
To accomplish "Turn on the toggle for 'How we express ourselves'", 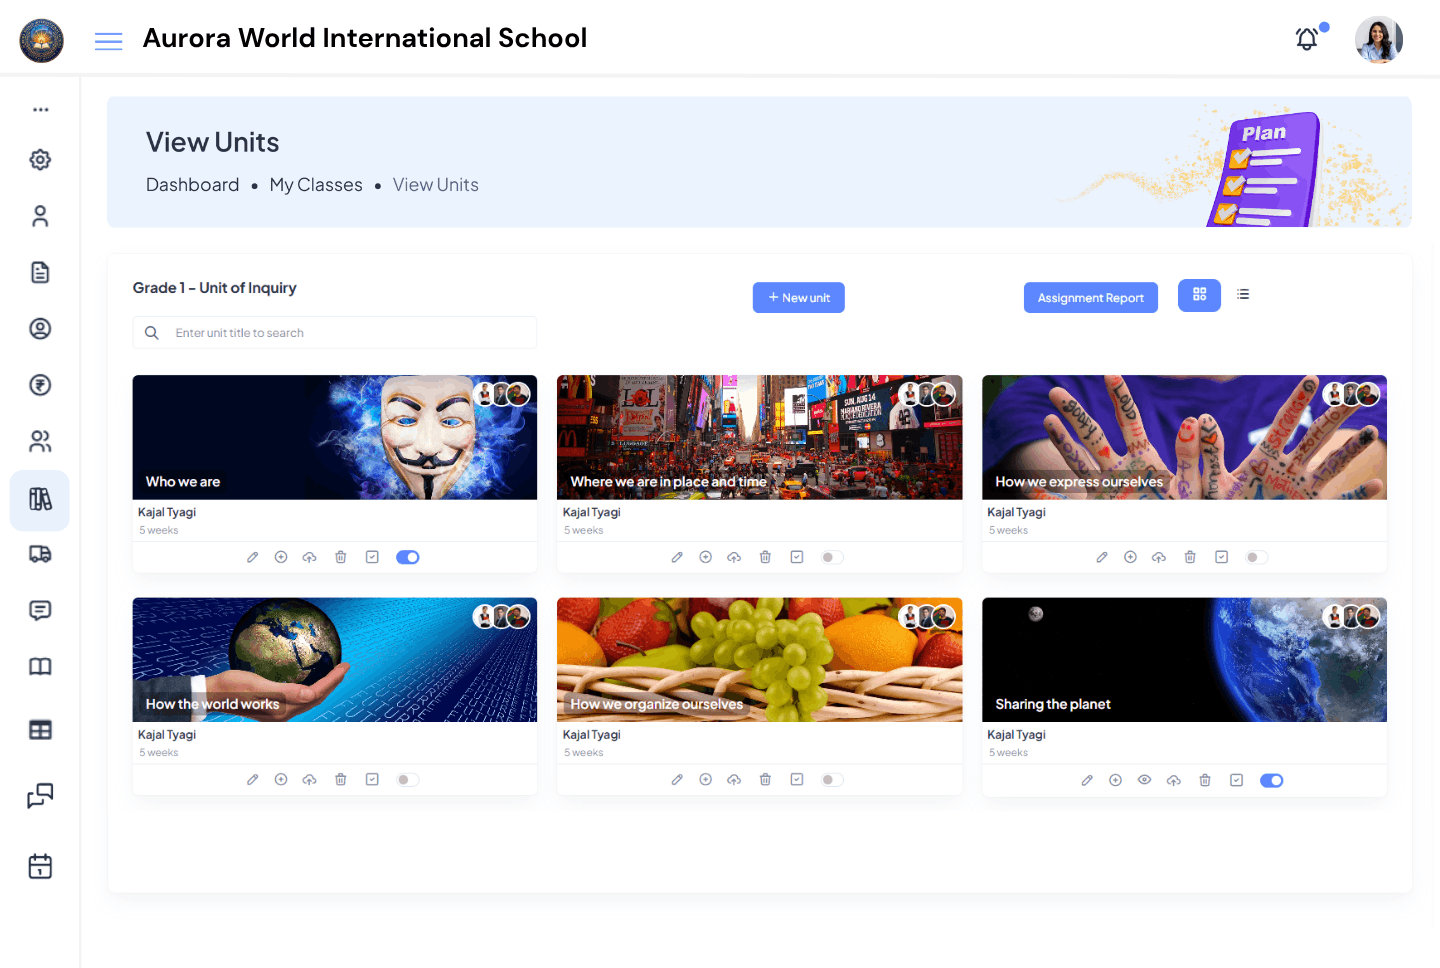I will pyautogui.click(x=1256, y=557).
